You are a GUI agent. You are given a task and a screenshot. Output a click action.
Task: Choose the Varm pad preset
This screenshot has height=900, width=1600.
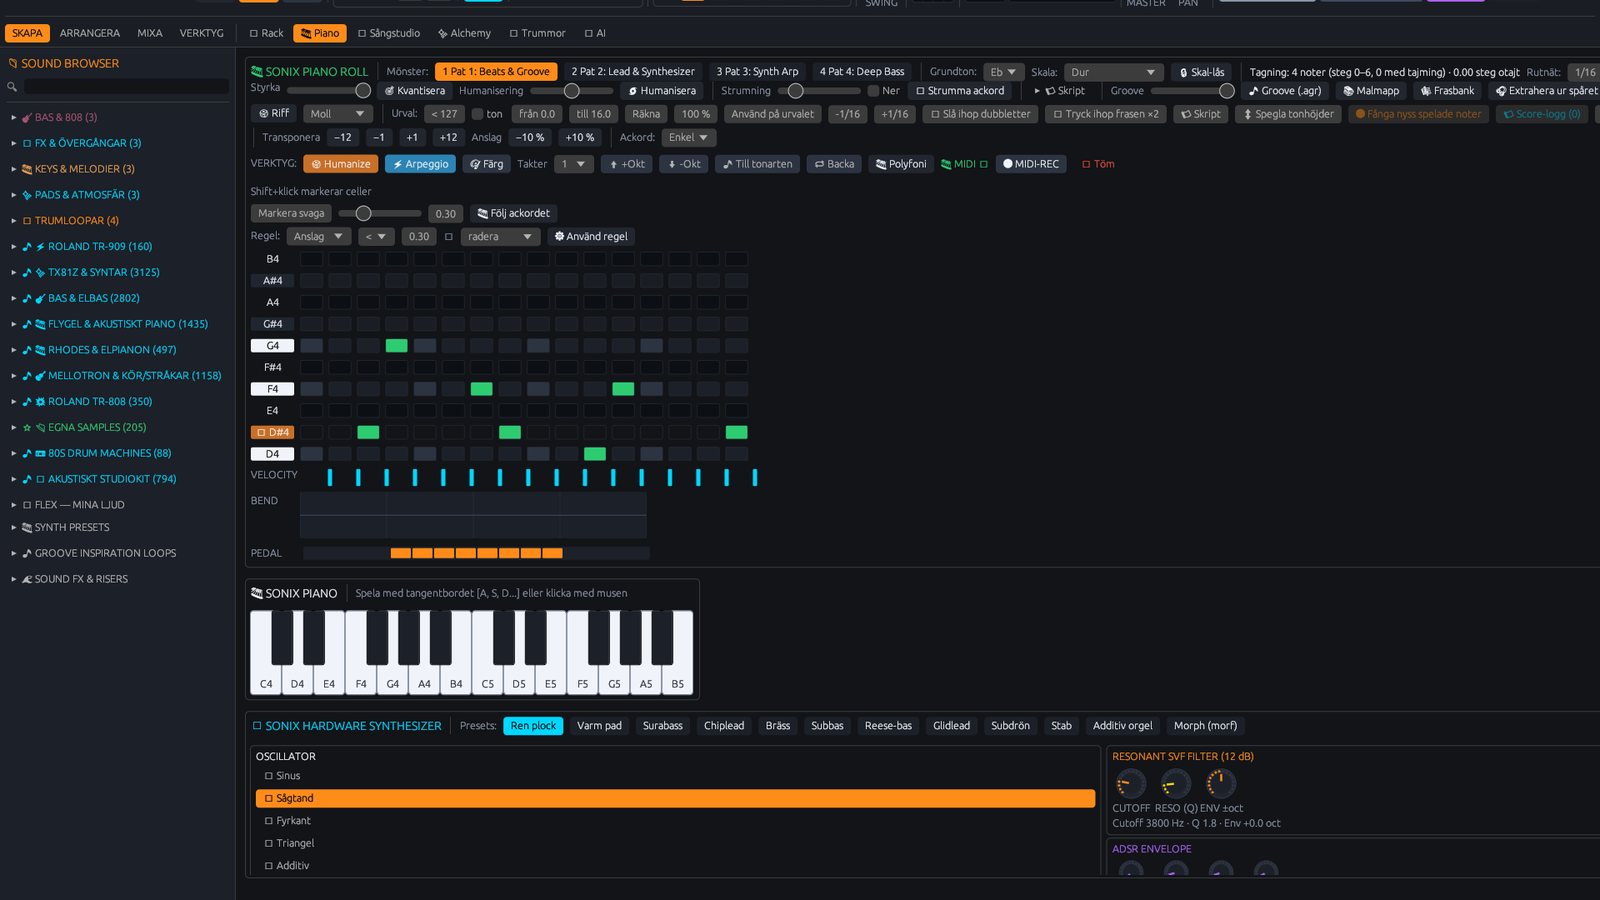(599, 726)
